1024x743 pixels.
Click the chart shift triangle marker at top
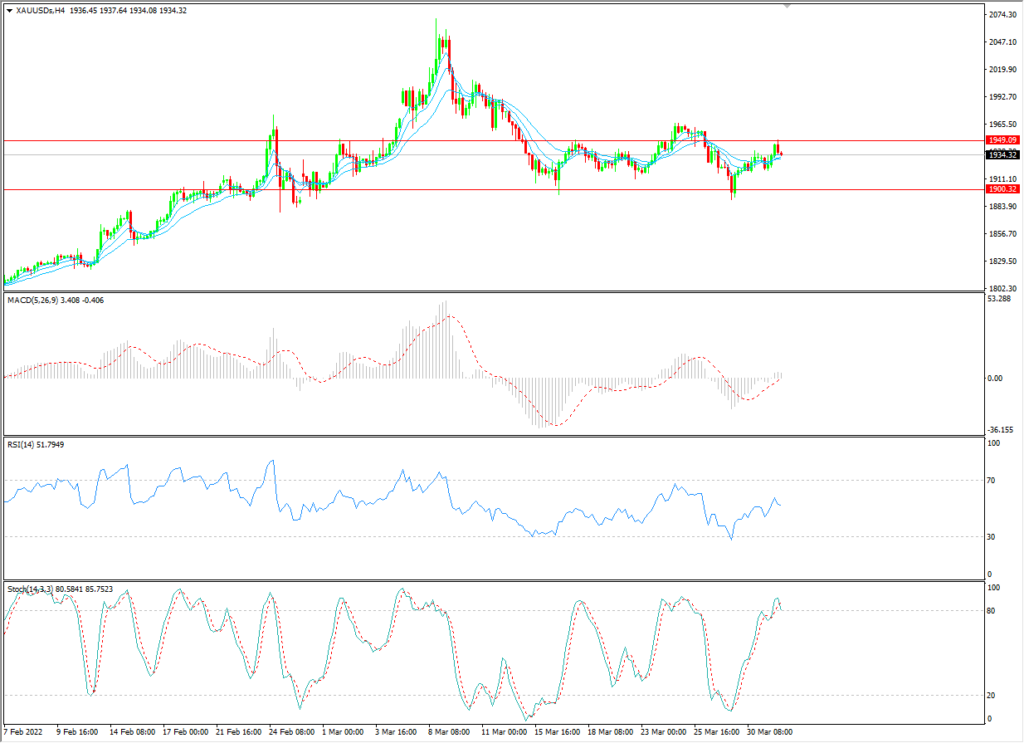pos(787,6)
